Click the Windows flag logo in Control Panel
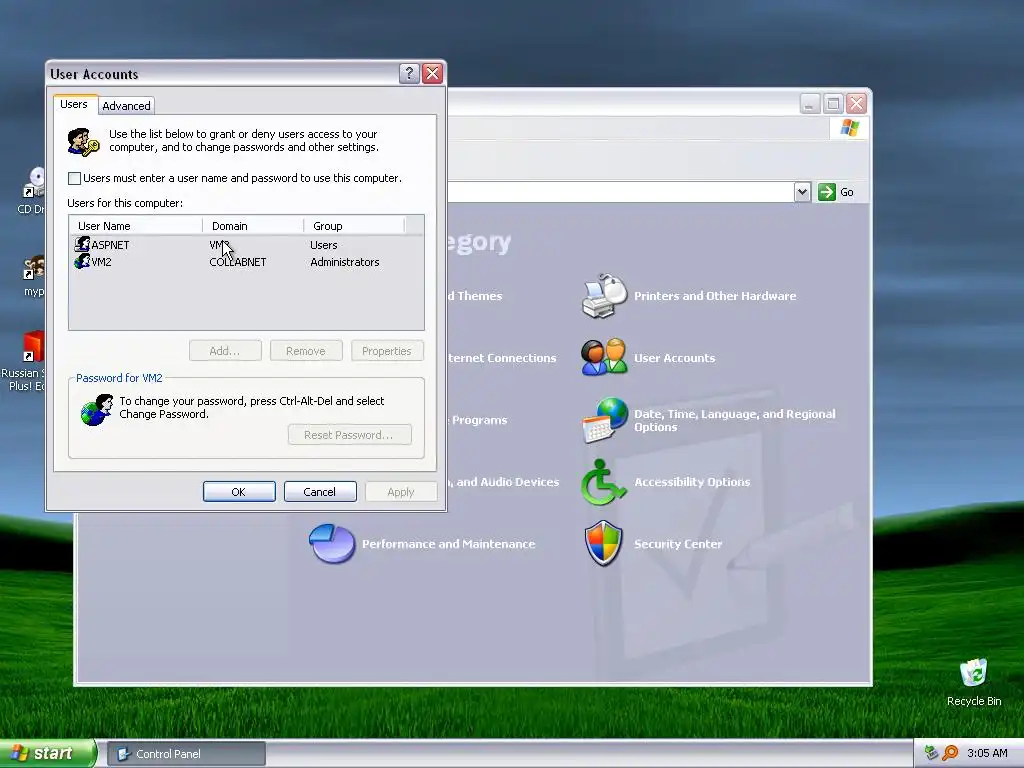 tap(849, 127)
